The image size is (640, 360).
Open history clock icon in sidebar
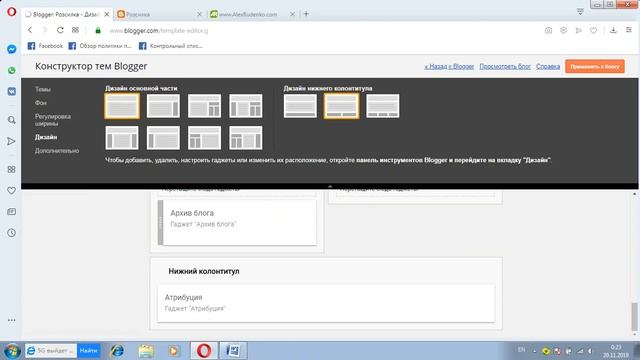pos(11,233)
